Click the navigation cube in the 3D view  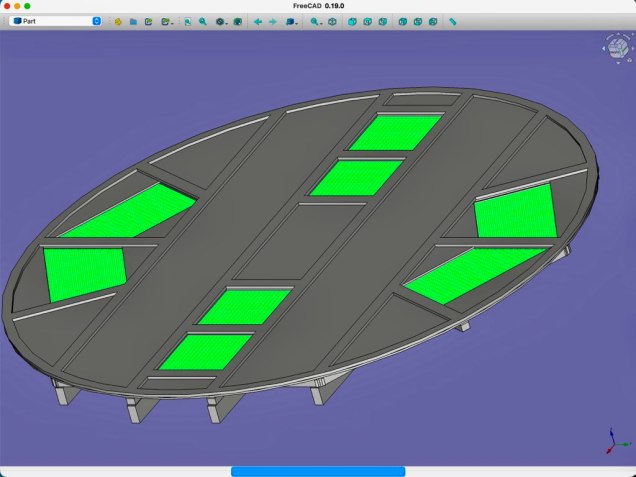tap(614, 48)
